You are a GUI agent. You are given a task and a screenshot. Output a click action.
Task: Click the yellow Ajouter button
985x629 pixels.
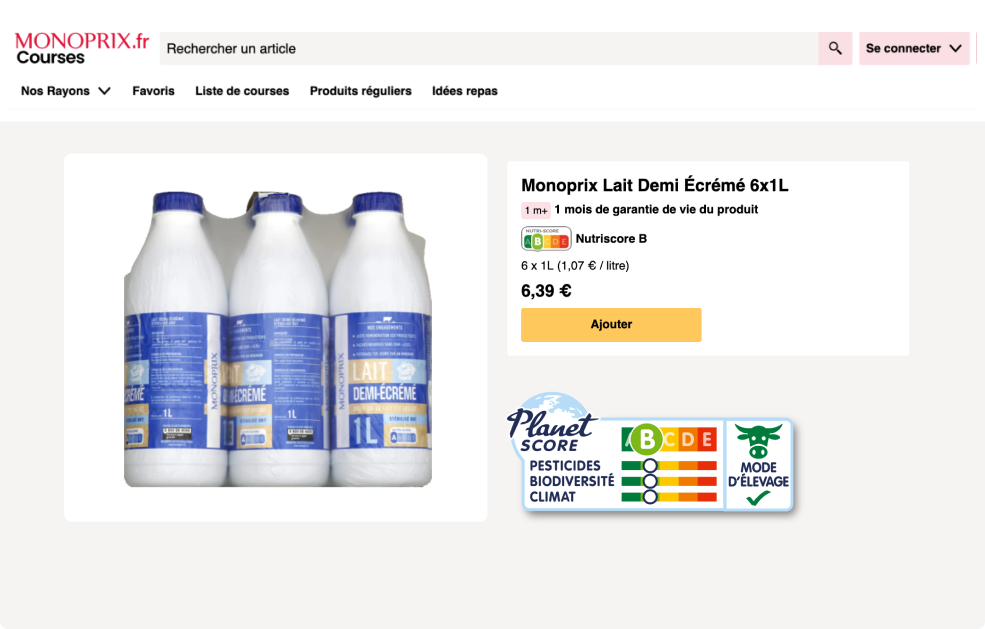click(611, 325)
